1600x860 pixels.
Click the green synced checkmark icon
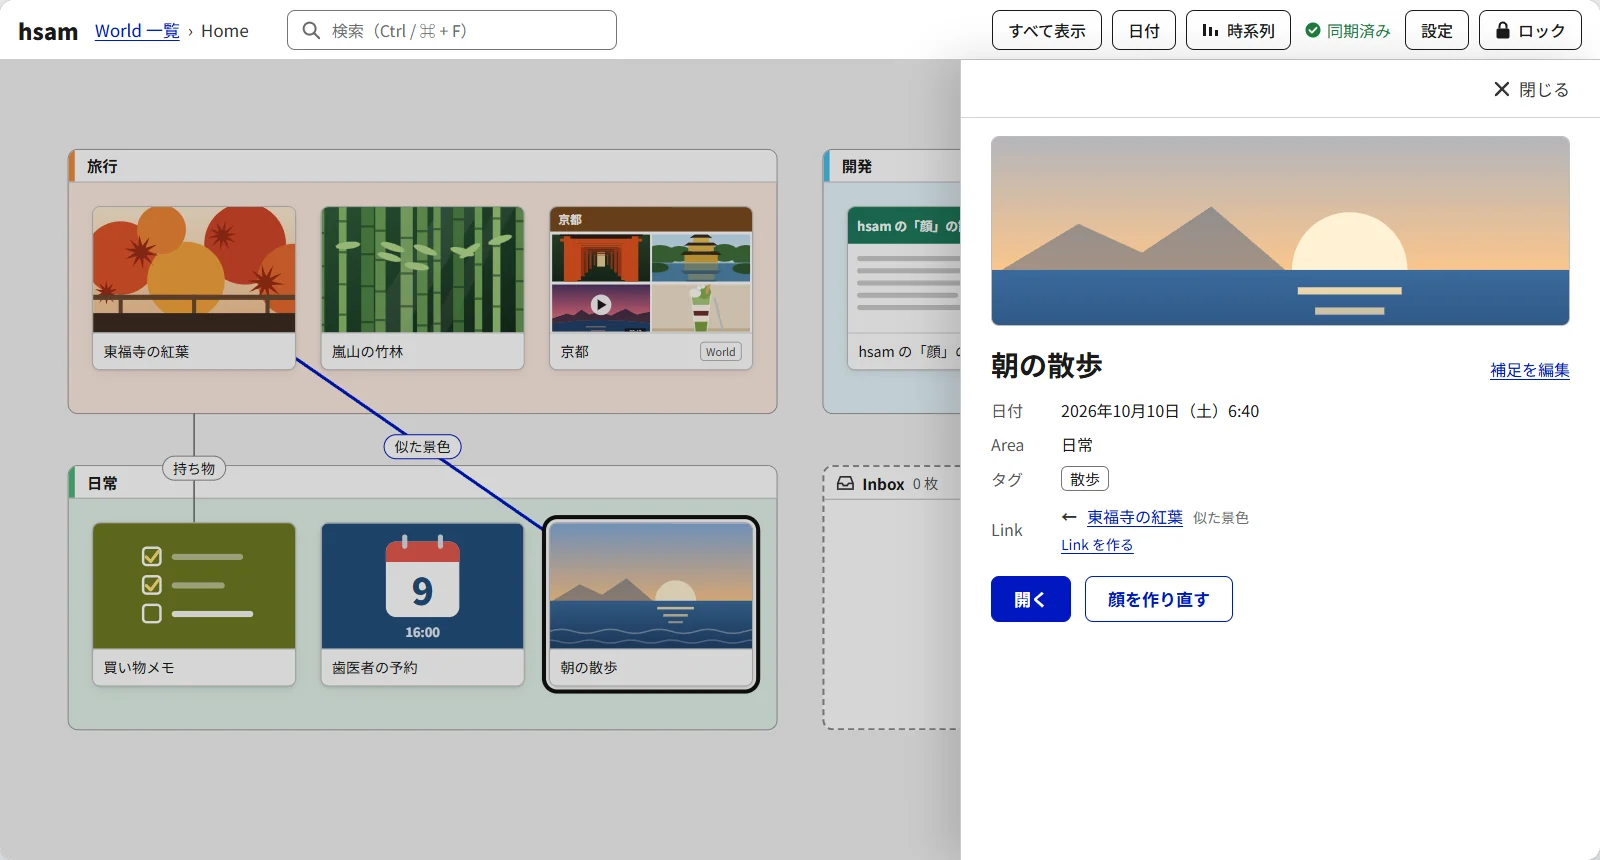pos(1313,30)
